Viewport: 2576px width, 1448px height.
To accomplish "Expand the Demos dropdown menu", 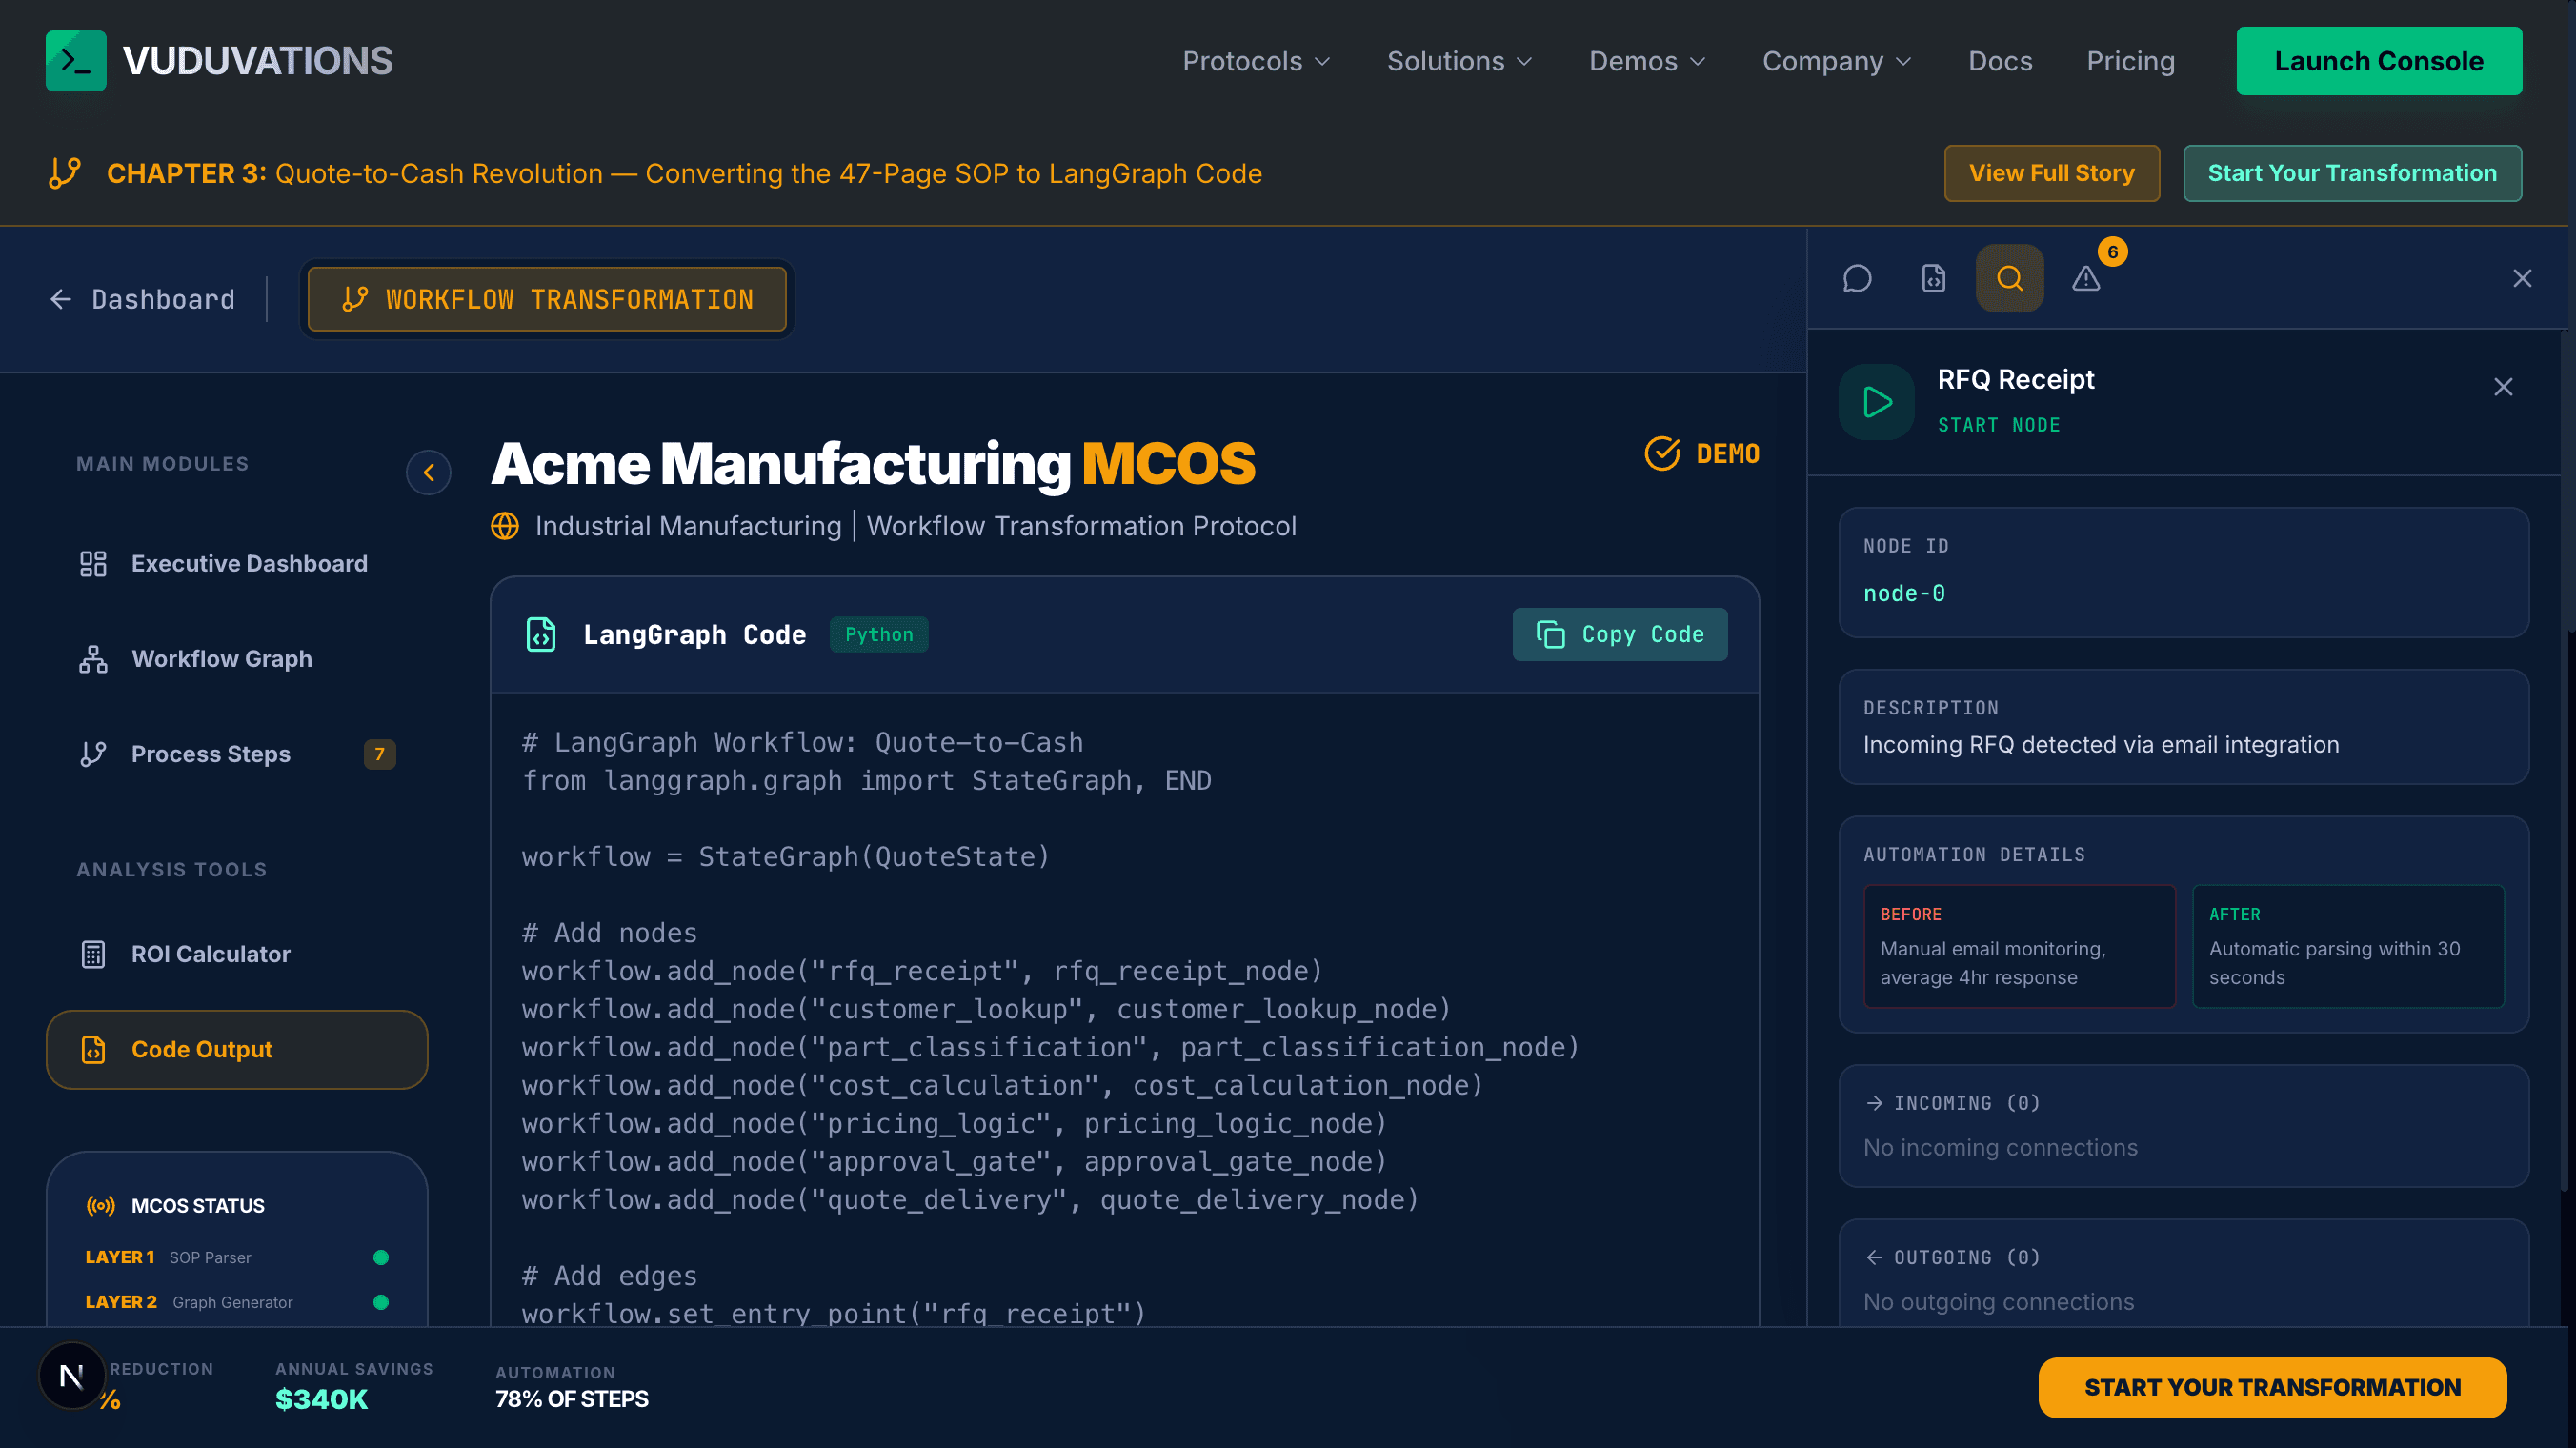I will click(x=1647, y=61).
